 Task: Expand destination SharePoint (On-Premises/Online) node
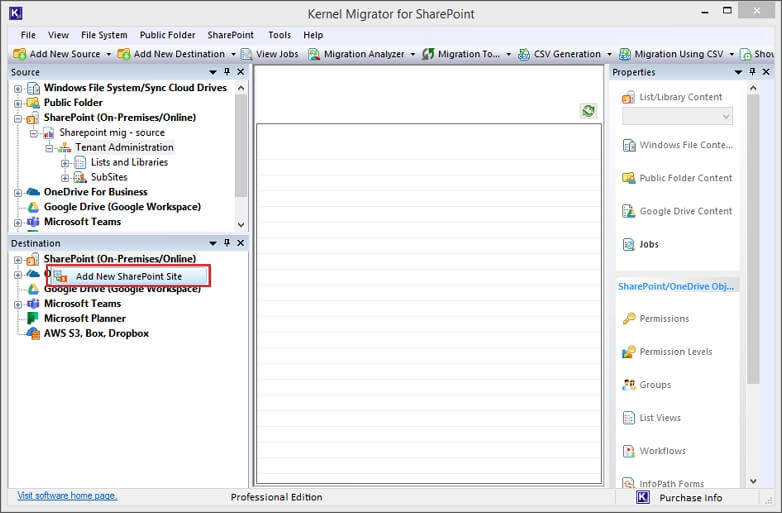(18, 260)
